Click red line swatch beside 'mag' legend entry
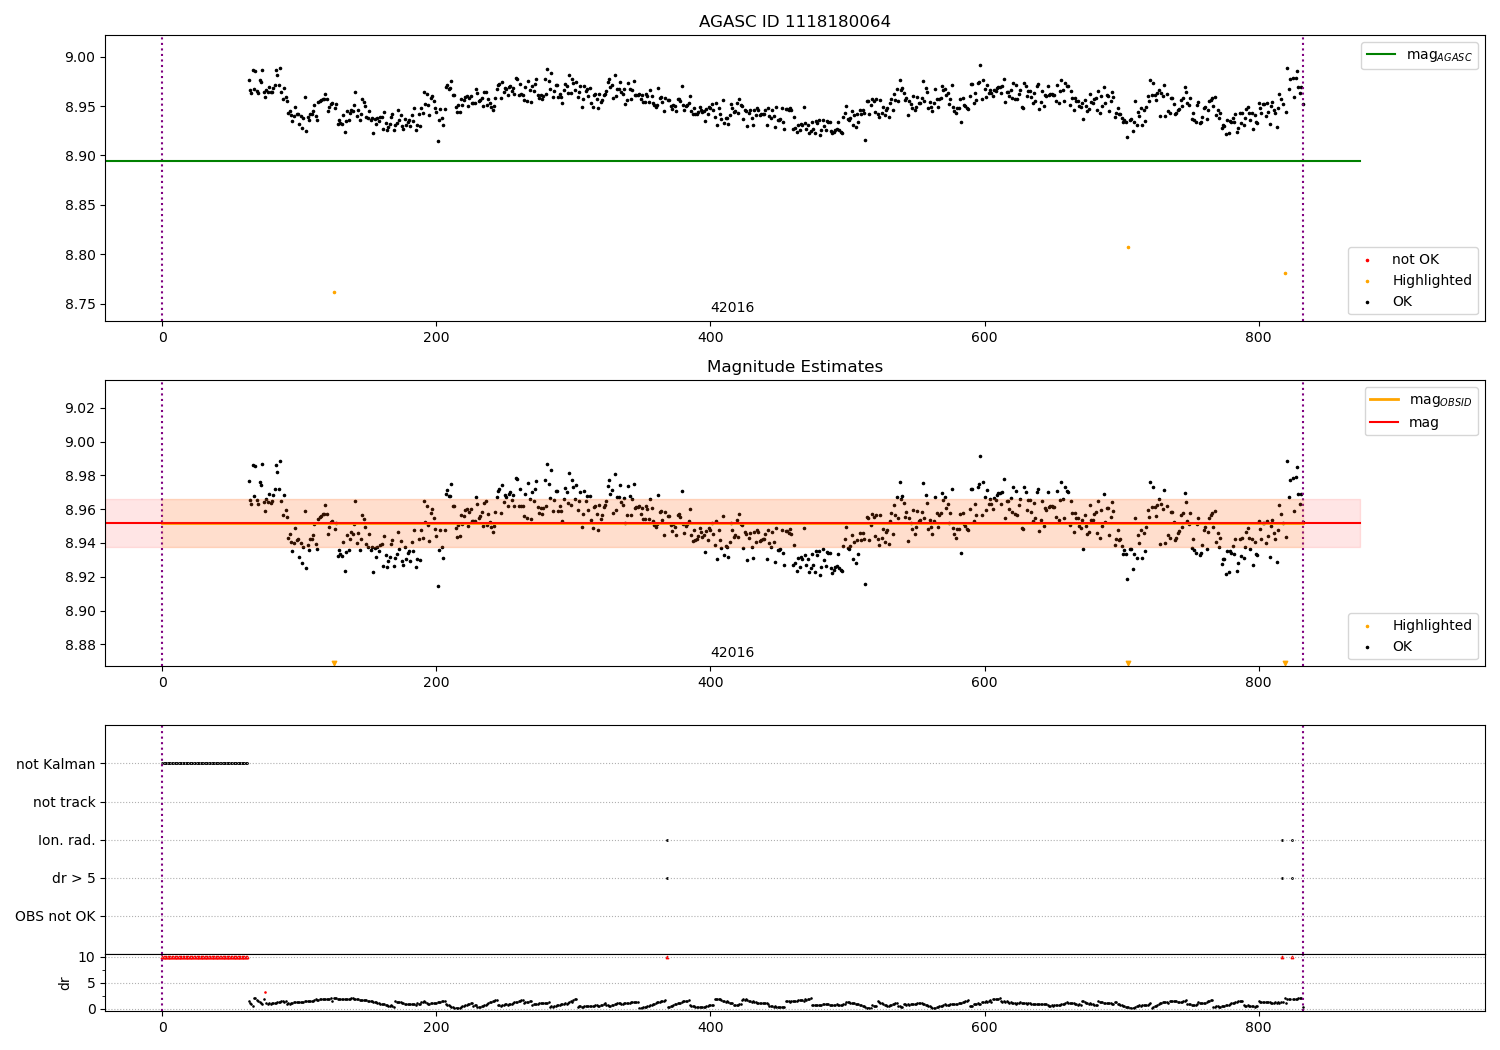 [x=1385, y=423]
